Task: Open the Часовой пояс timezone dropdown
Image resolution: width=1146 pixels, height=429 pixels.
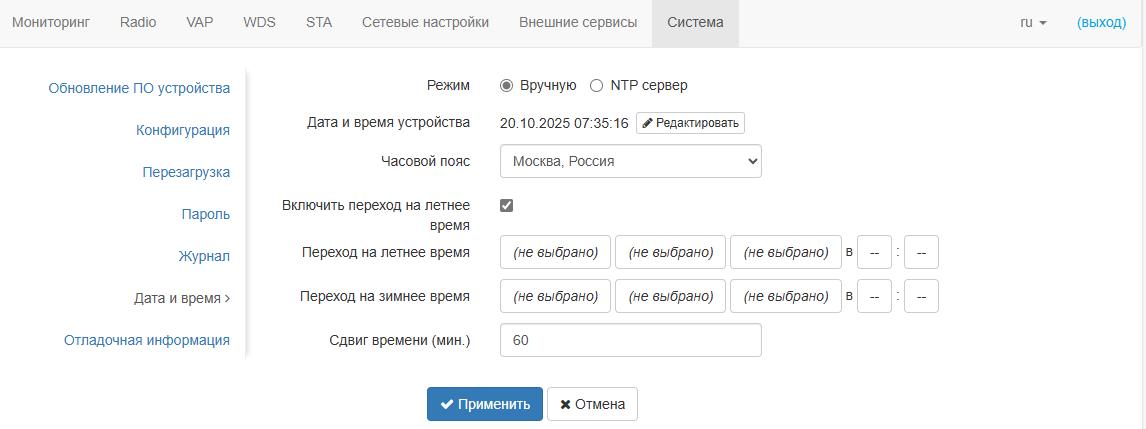Action: [x=630, y=161]
